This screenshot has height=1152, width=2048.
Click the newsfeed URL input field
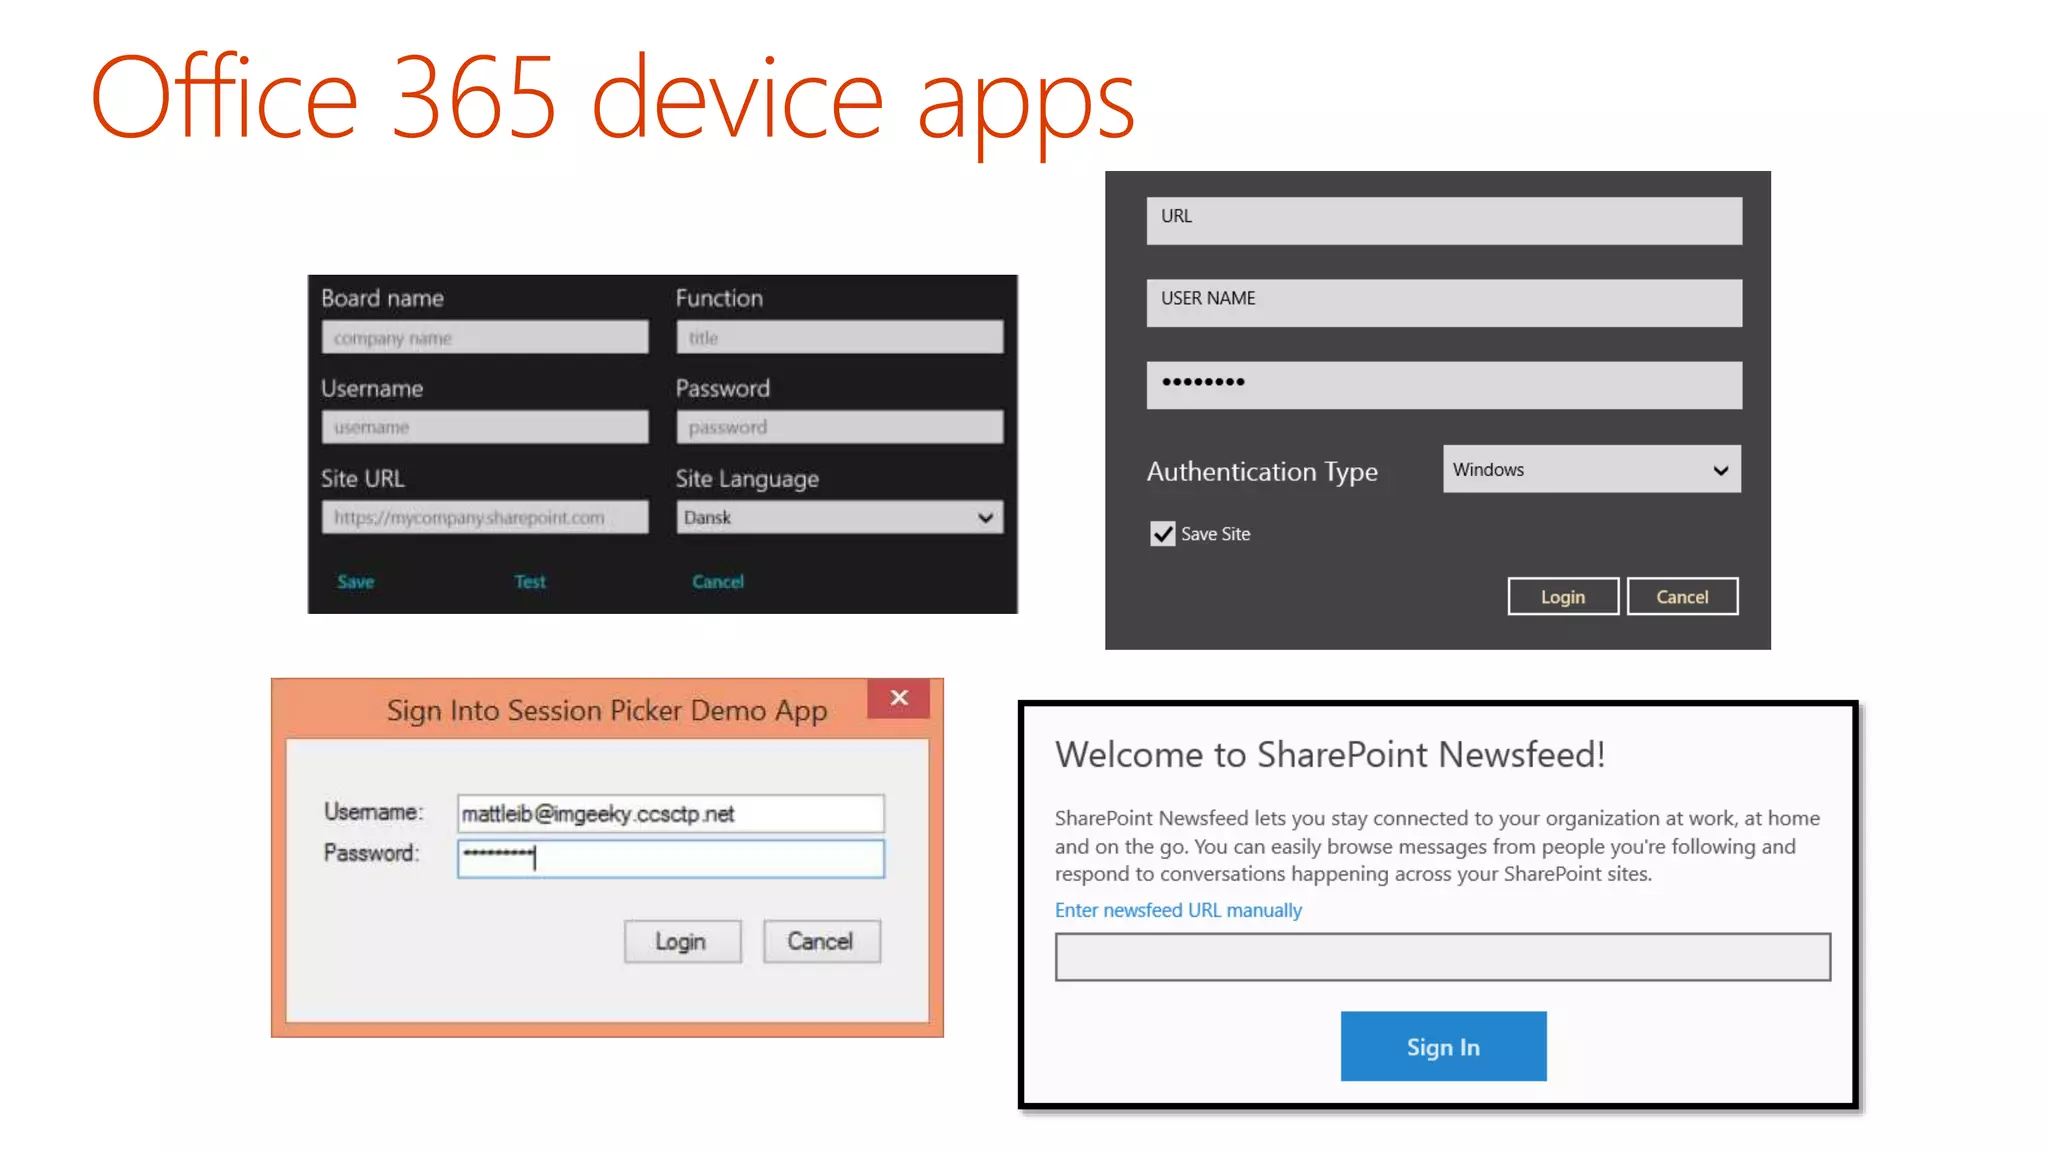1442,957
